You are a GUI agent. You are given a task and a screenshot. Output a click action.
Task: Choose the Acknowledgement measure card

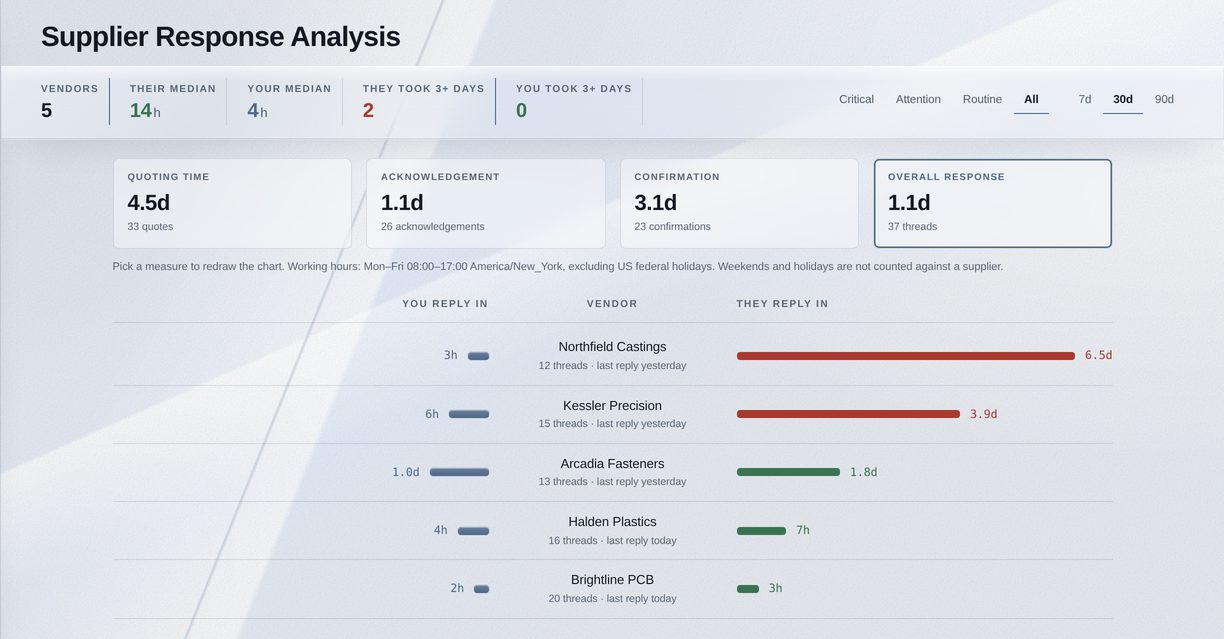point(486,203)
